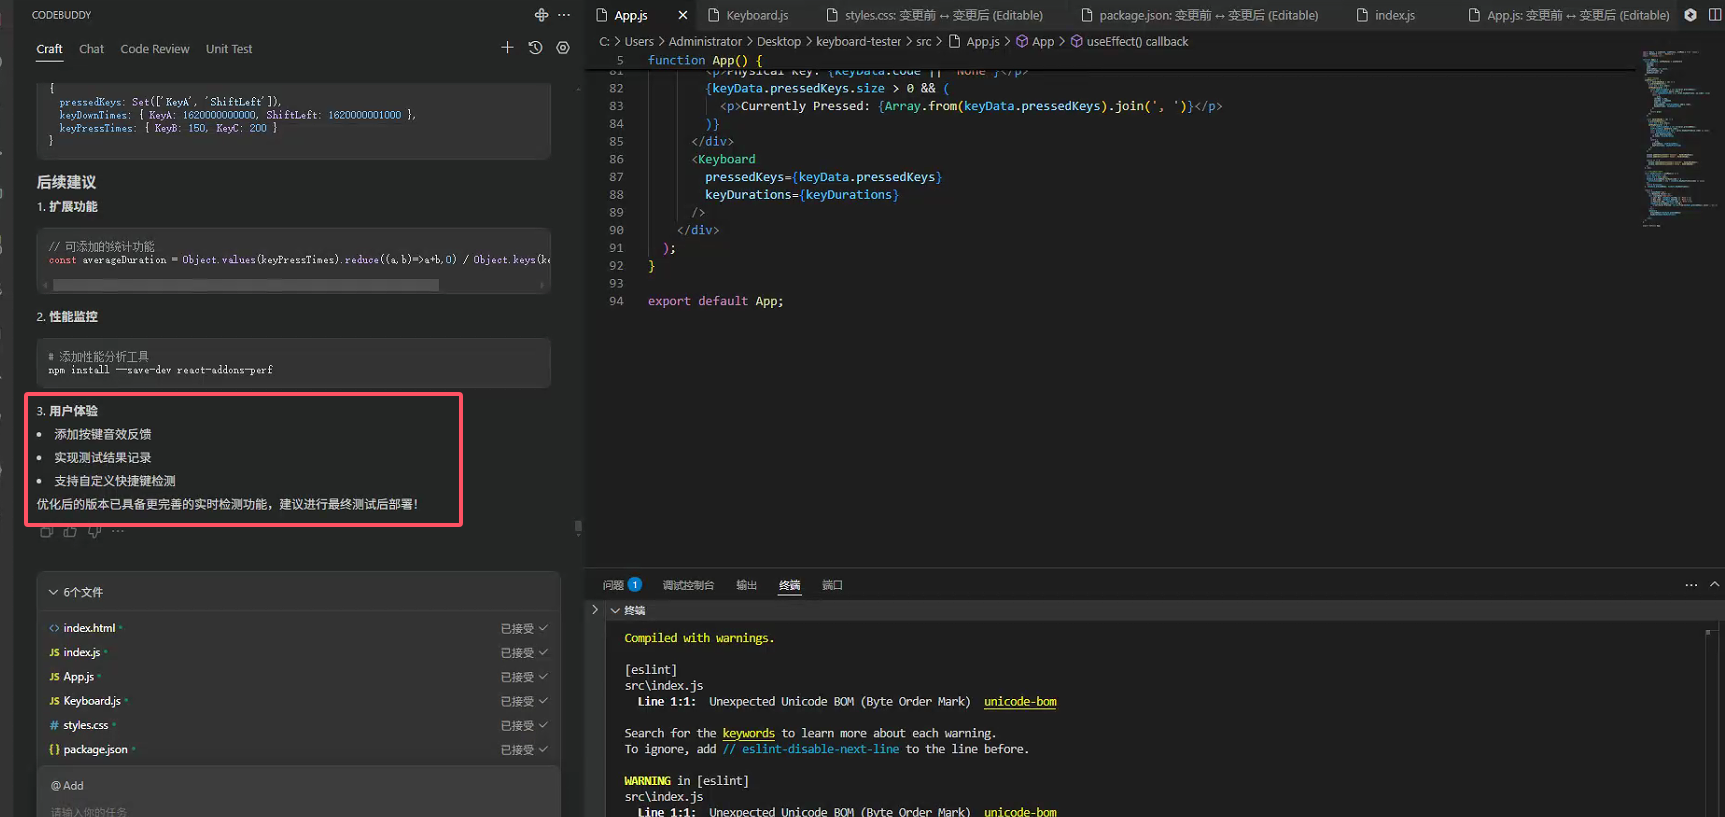Click the split editor icon

[1714, 15]
